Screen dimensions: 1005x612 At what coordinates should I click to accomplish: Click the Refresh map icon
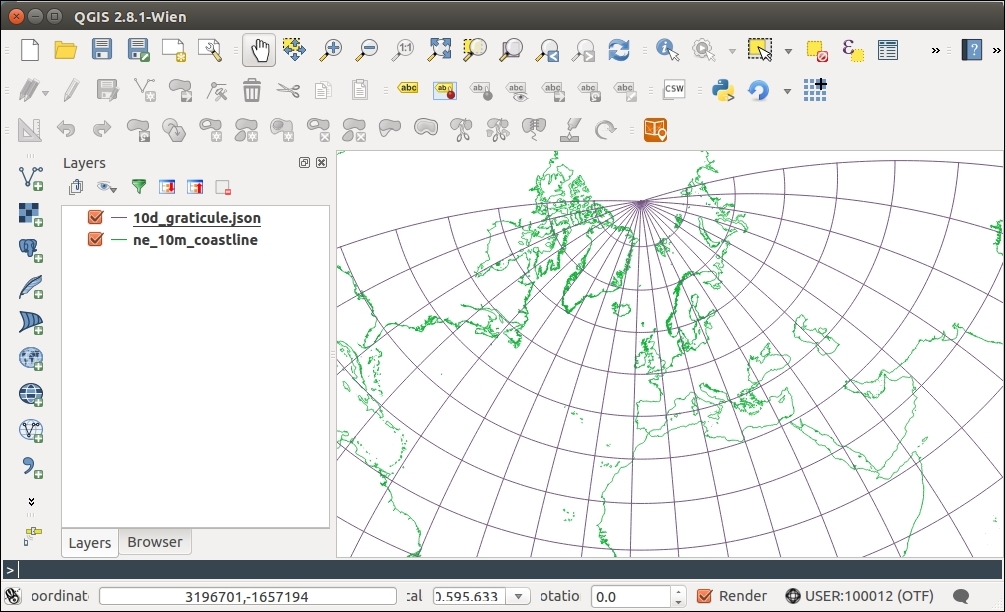point(619,49)
